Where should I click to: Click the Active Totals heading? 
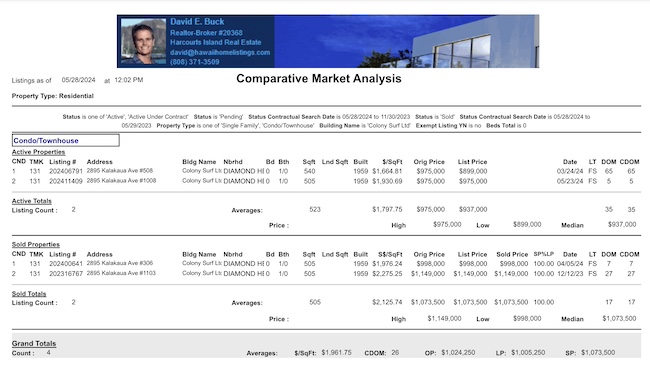point(32,201)
